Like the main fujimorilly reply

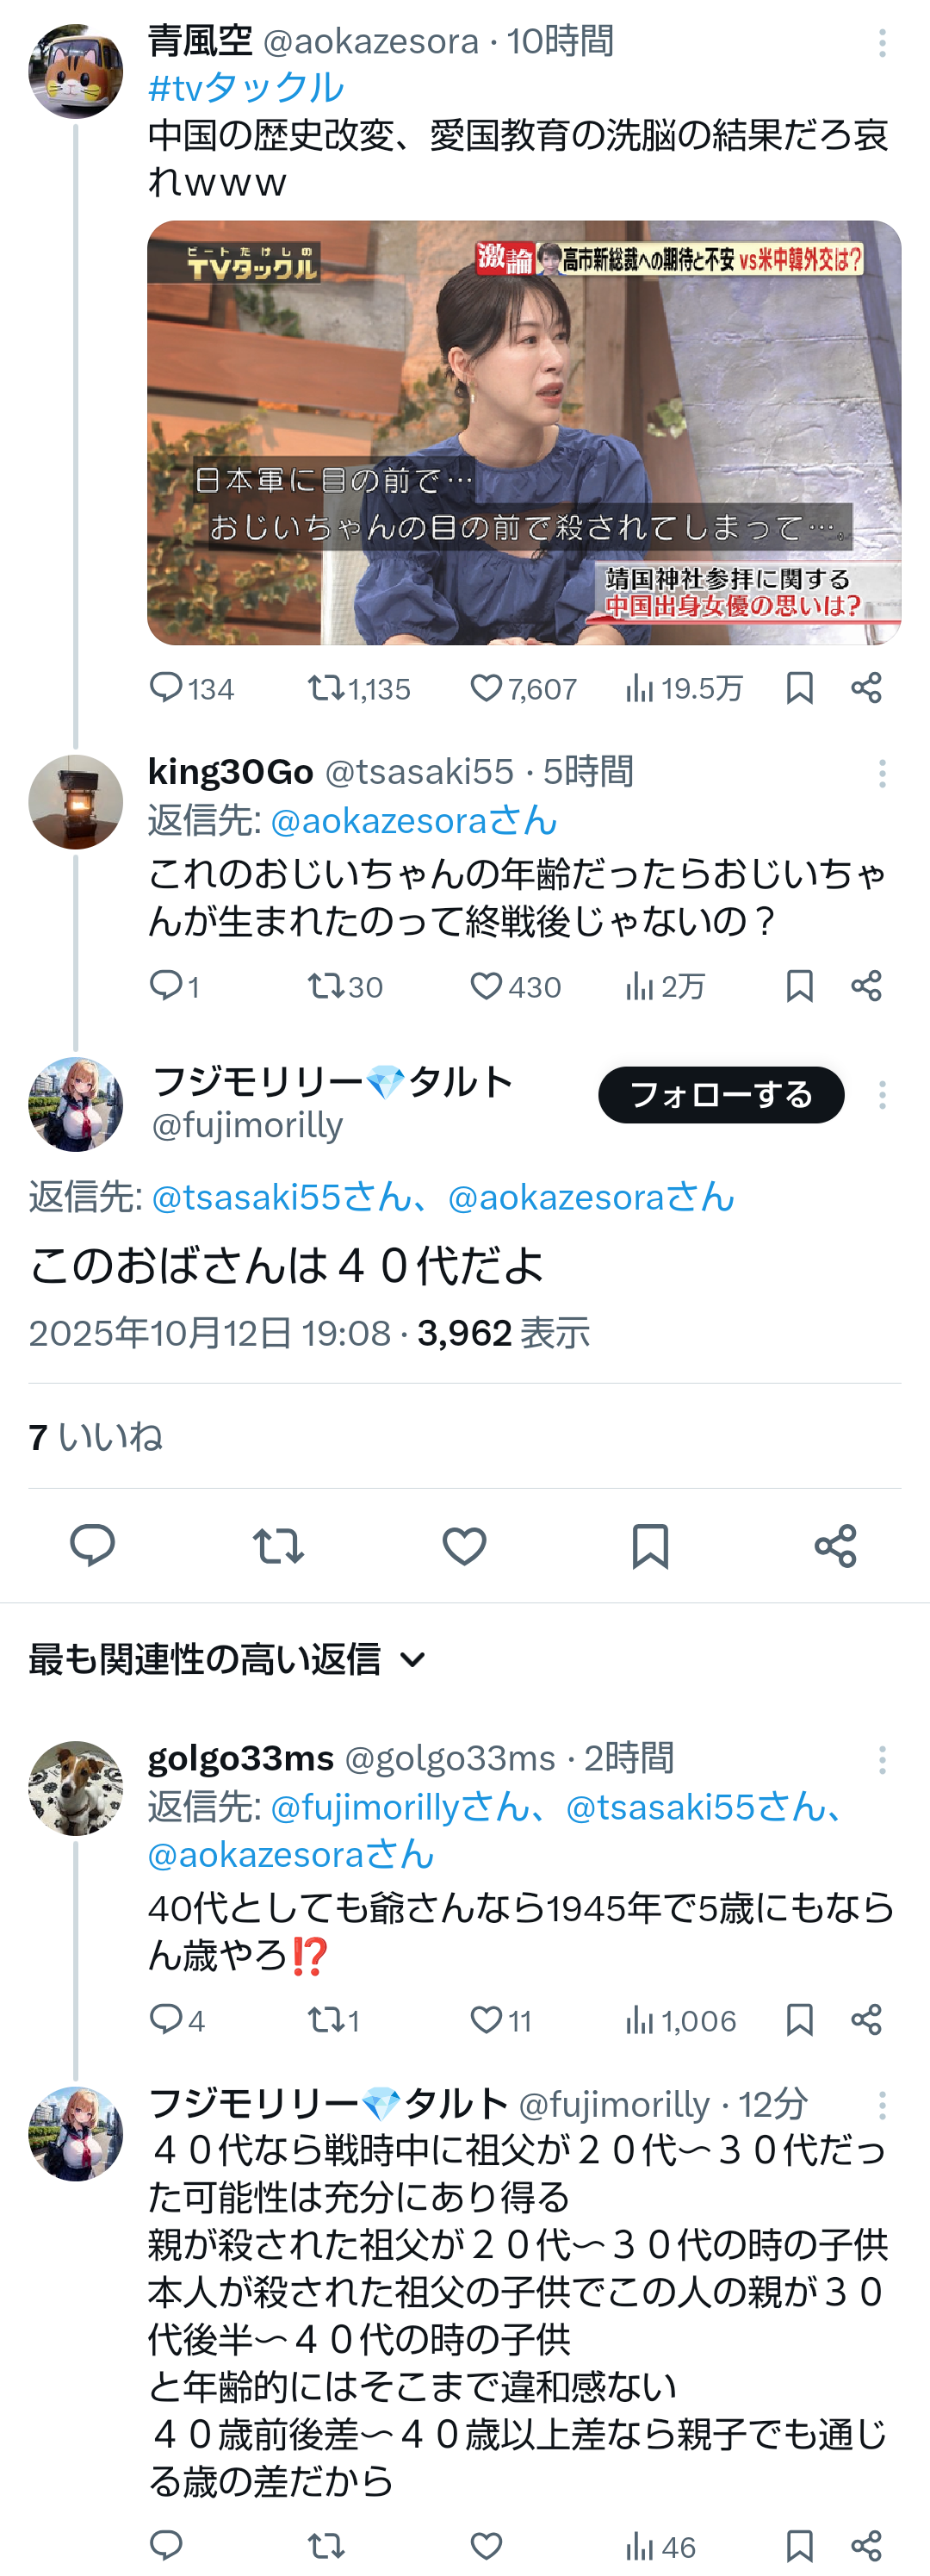[464, 1546]
